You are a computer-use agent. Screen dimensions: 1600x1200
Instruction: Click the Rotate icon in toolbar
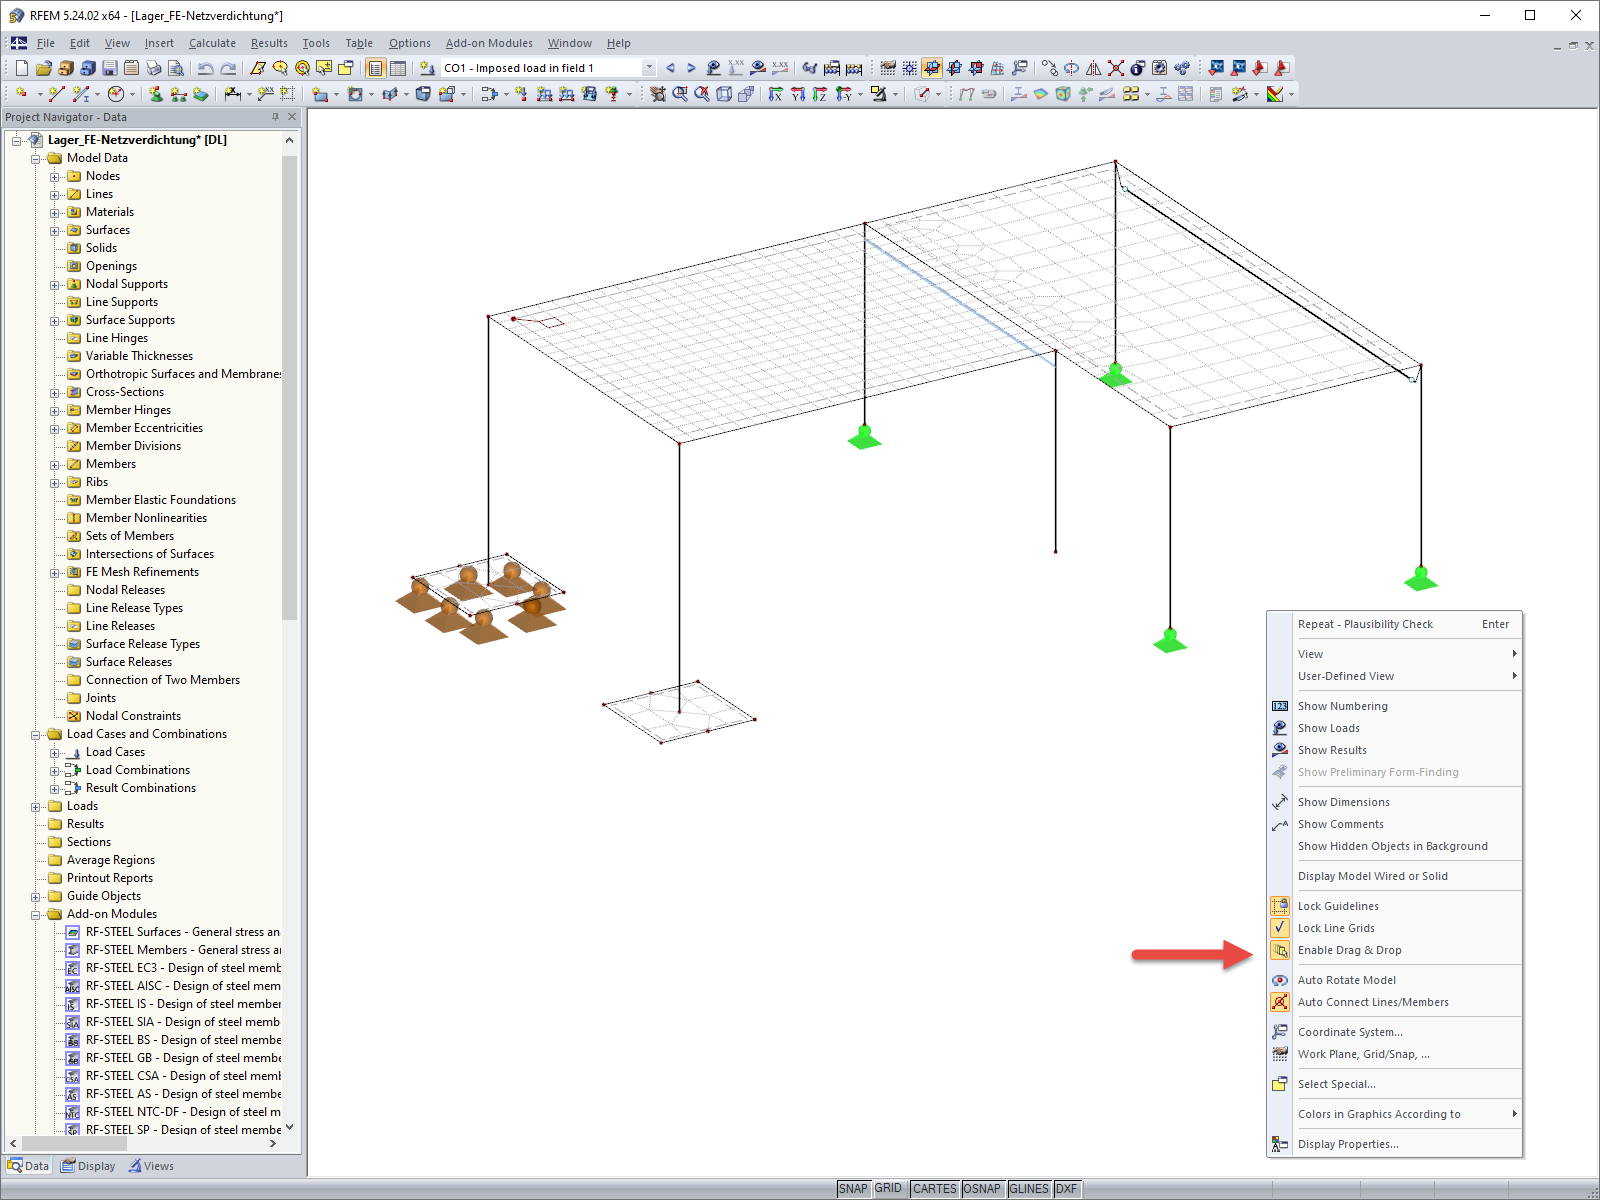click(1071, 68)
